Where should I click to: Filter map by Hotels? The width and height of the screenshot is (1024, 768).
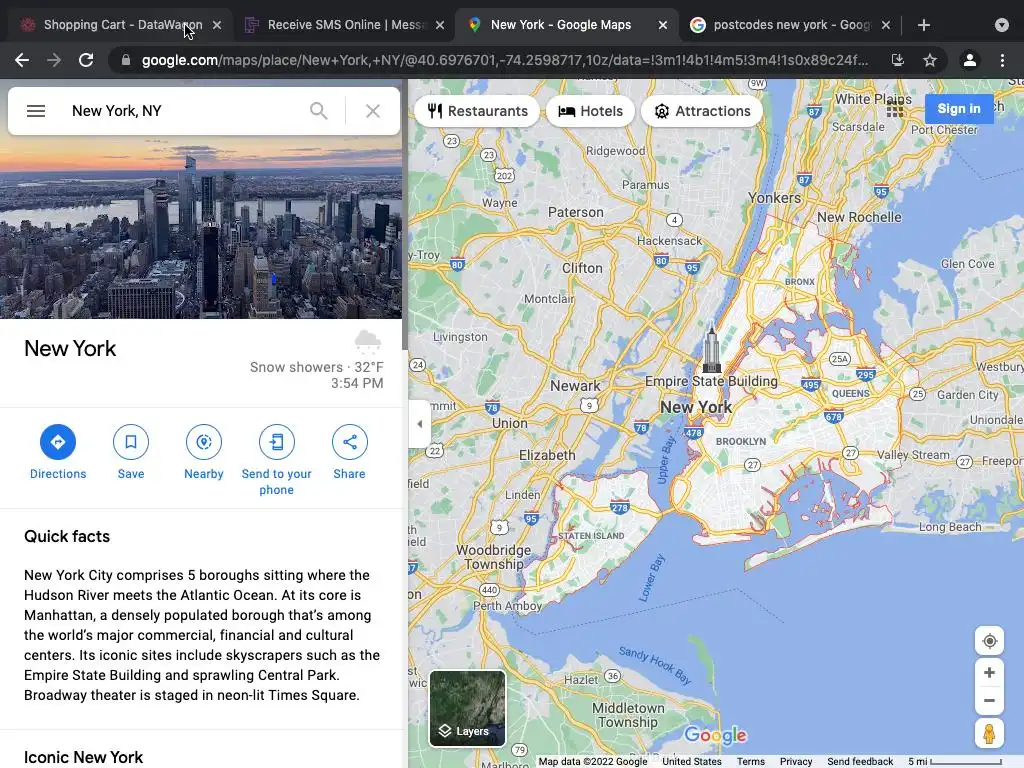coord(590,111)
